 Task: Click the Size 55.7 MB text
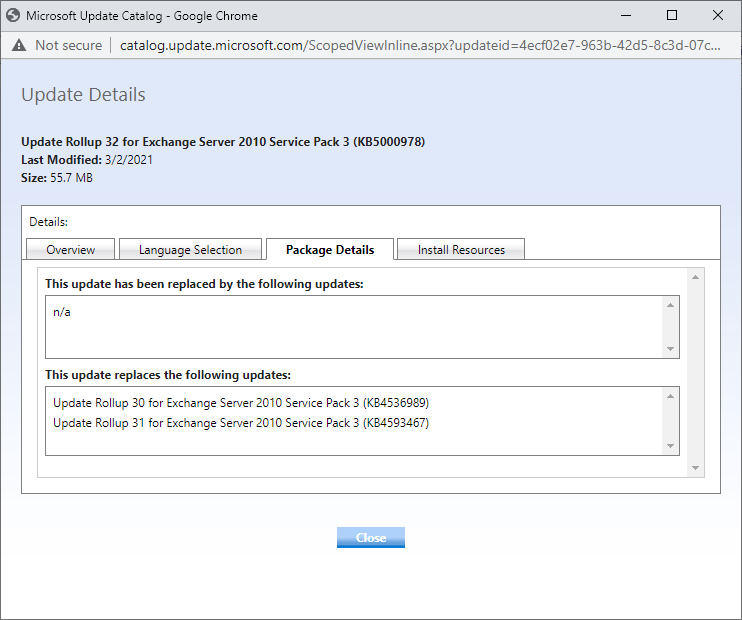(x=57, y=178)
